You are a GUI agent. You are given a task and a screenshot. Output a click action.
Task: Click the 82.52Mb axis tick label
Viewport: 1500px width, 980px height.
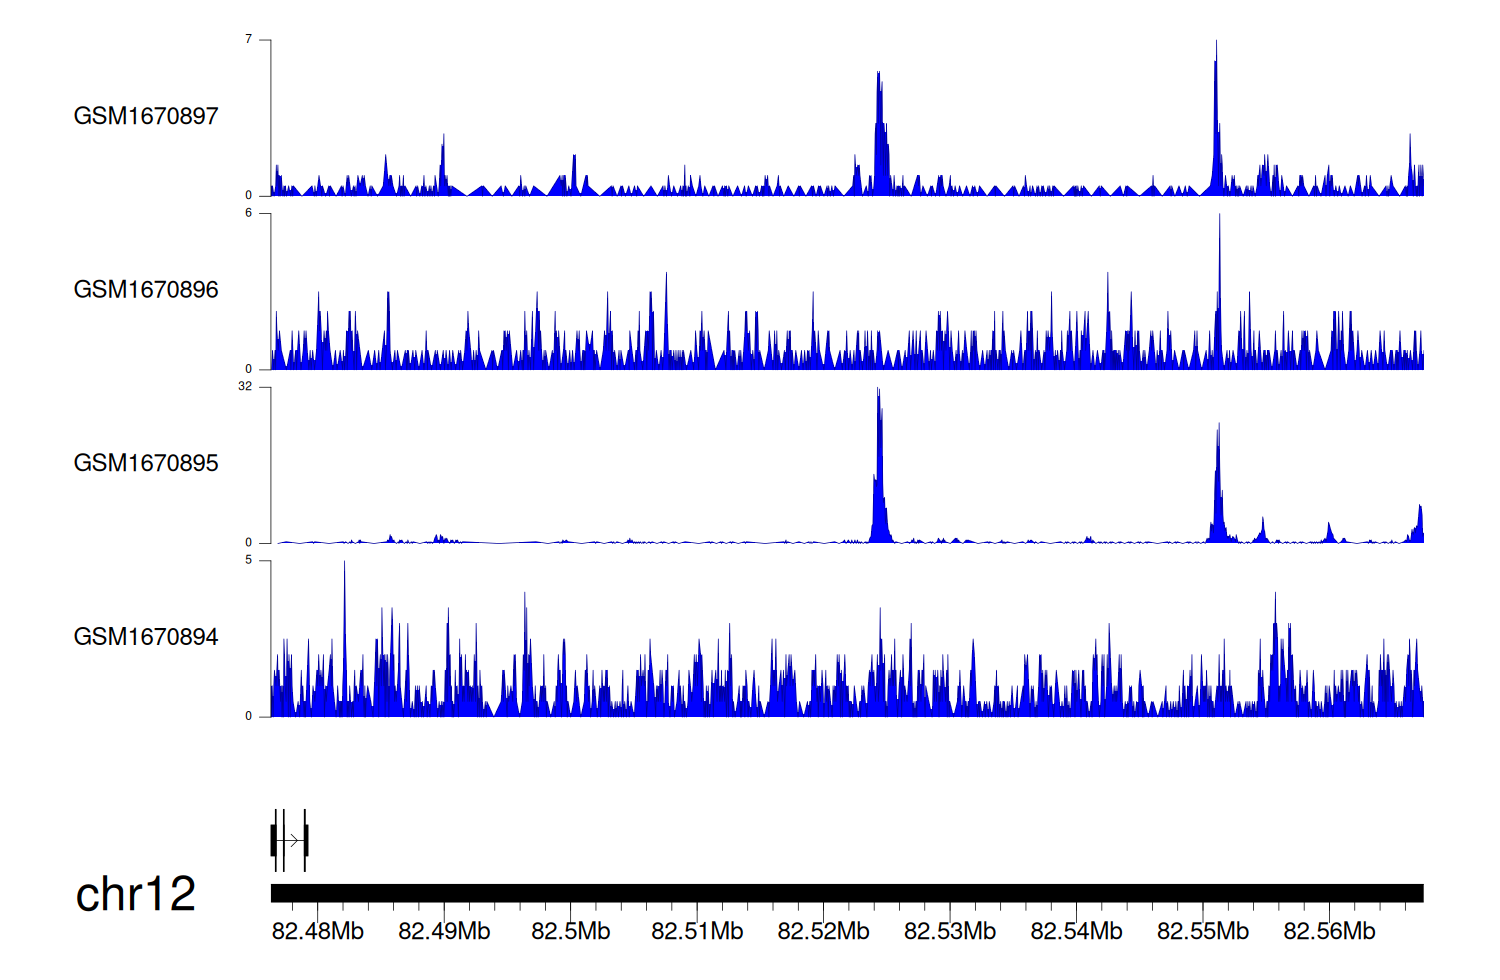click(823, 931)
